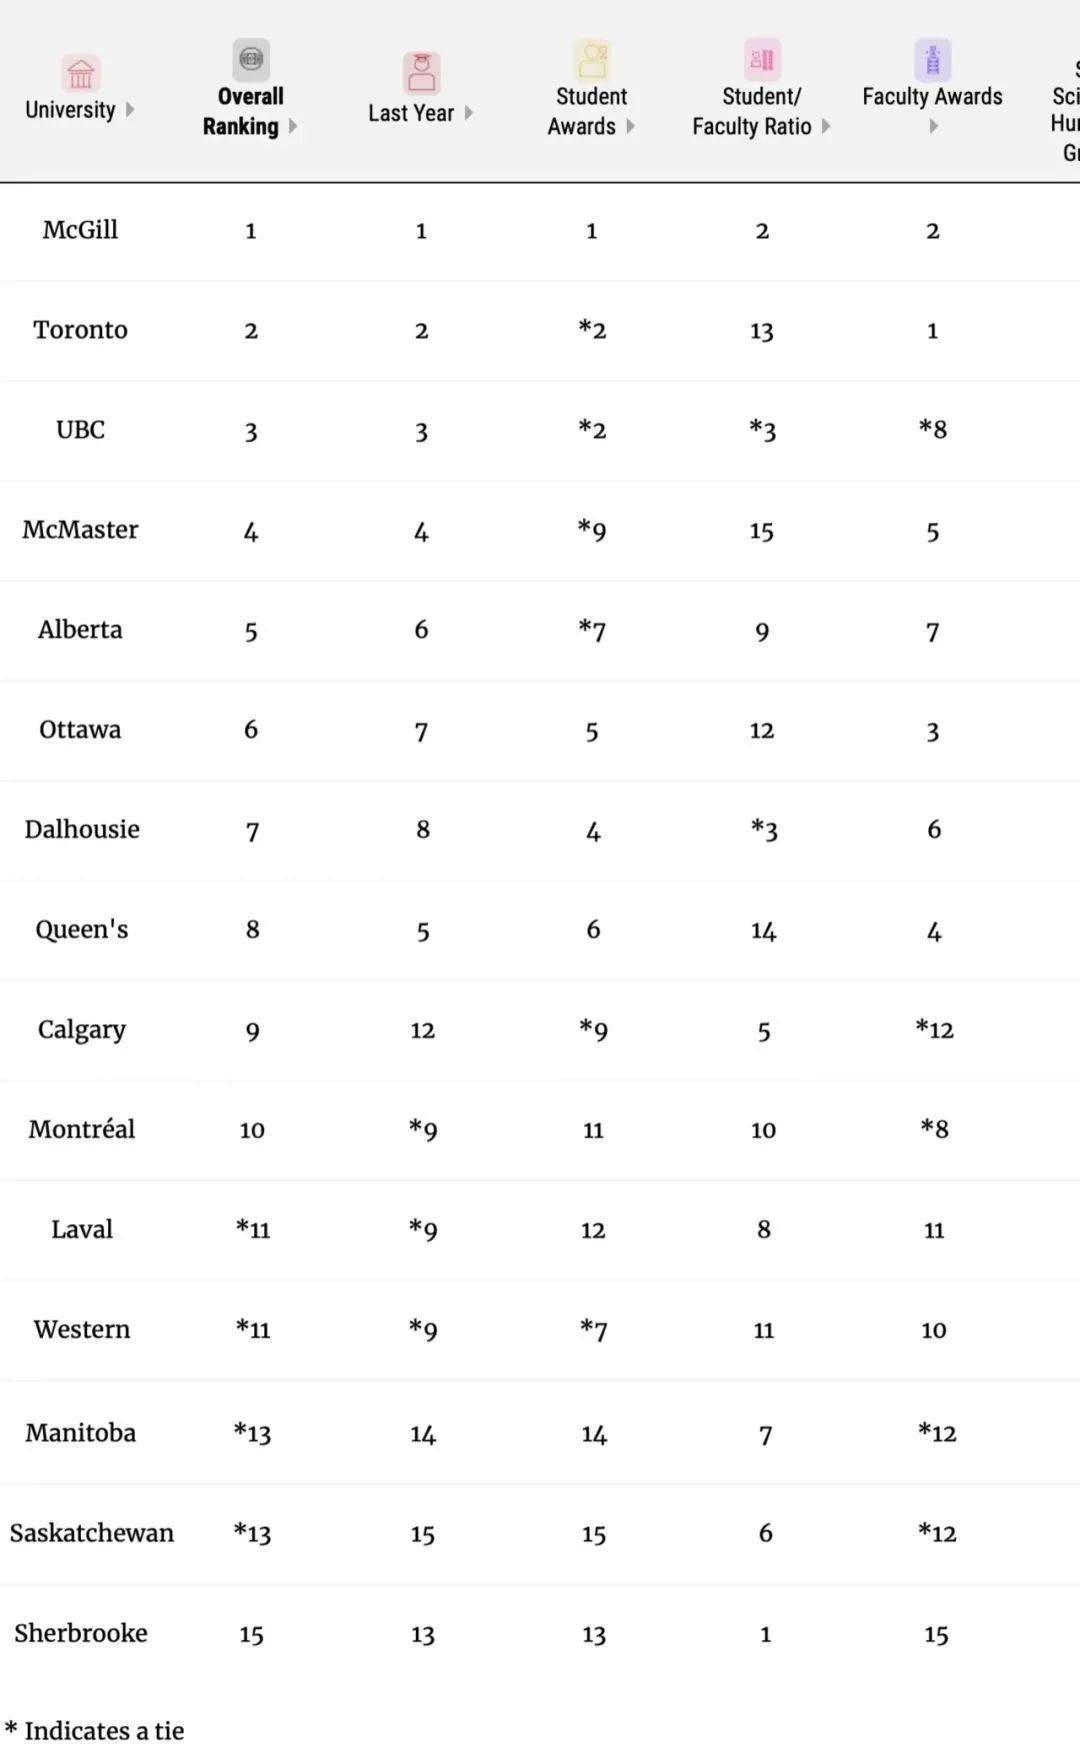Image resolution: width=1080 pixels, height=1758 pixels.
Task: Click the Student/Faculty Ratio icon
Action: pyautogui.click(x=762, y=60)
